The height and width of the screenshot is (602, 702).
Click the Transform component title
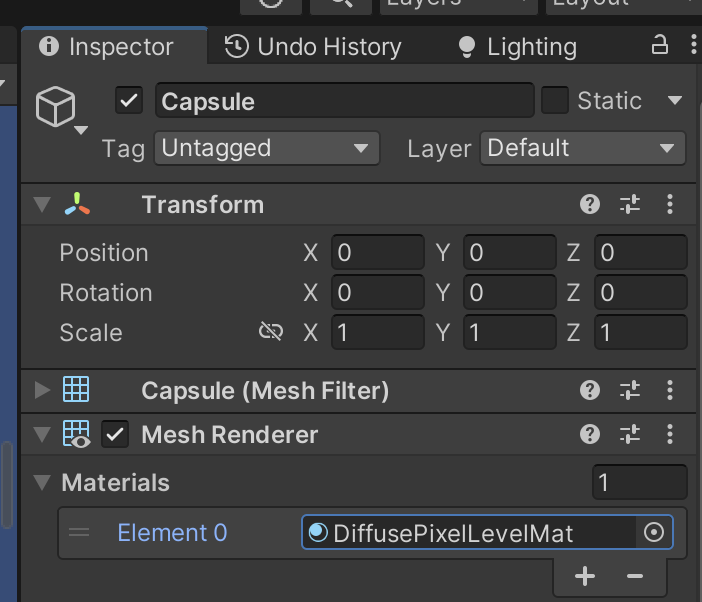coord(203,205)
